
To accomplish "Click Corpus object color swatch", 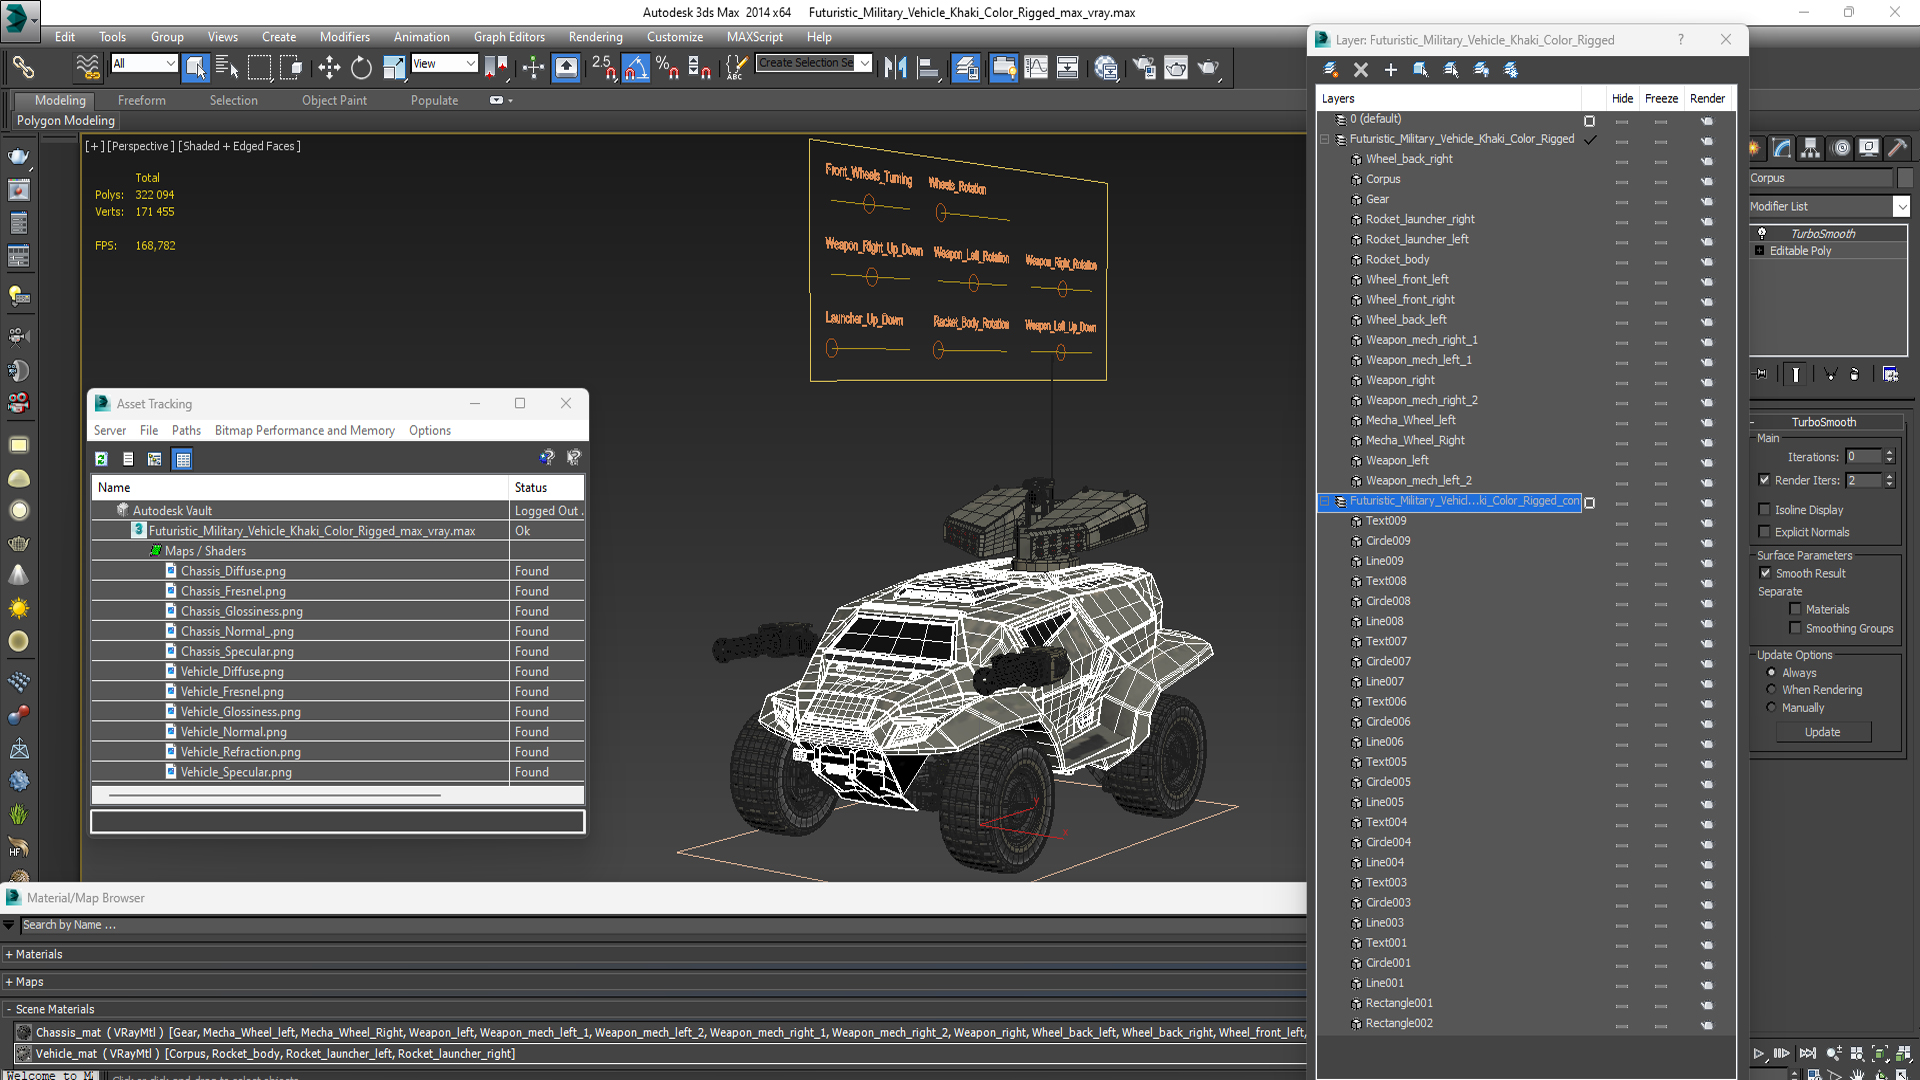I will click(1905, 178).
